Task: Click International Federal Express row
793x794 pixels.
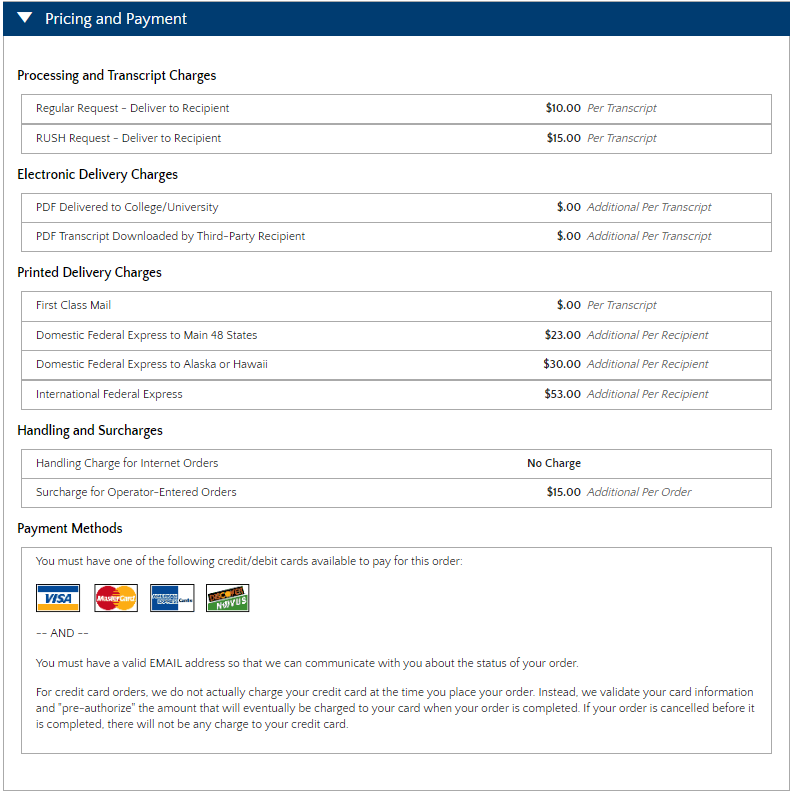Action: pos(110,394)
